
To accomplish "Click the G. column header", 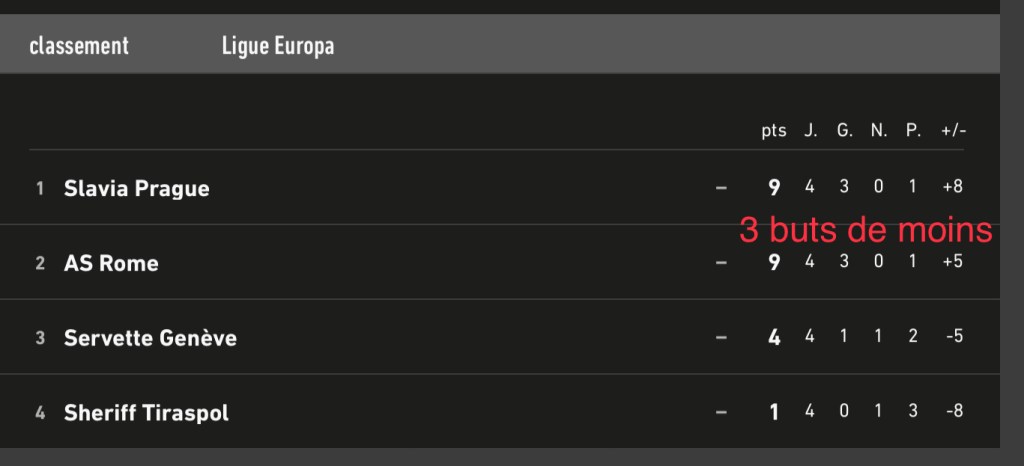I will 845,131.
